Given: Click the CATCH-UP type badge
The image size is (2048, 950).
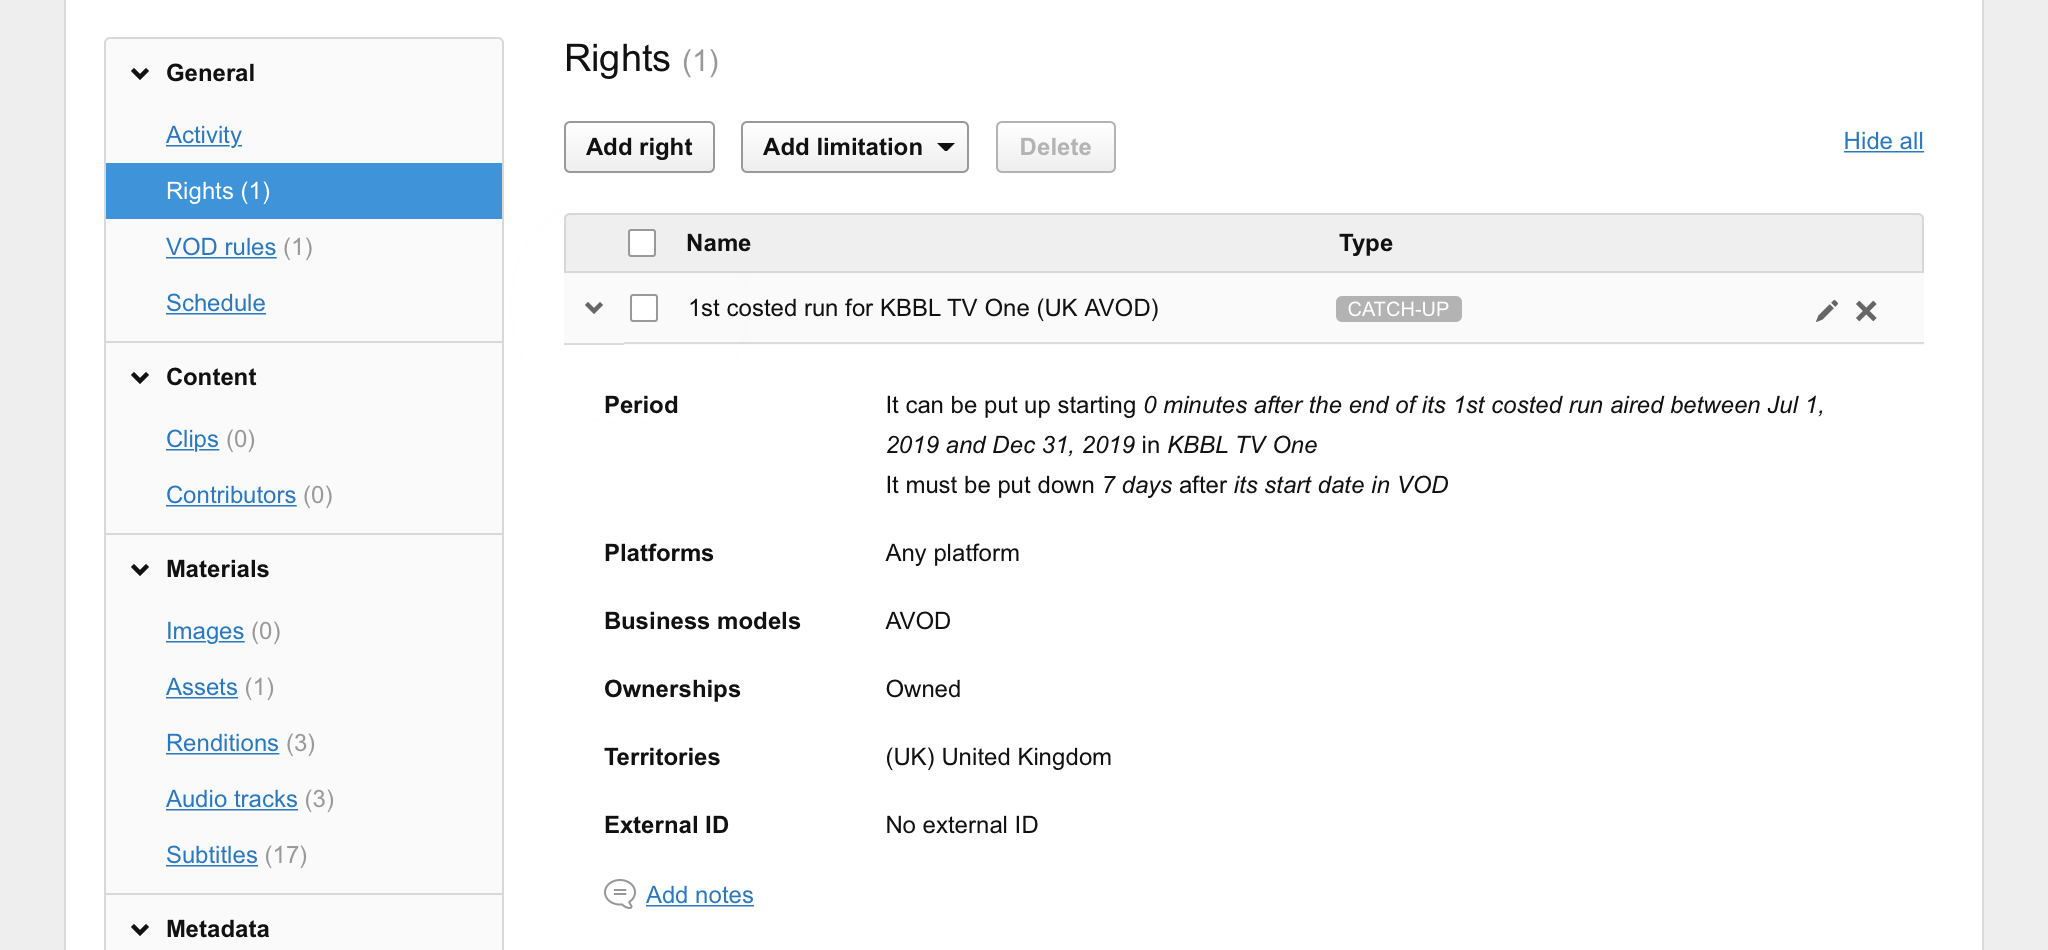Looking at the screenshot, I should (x=1398, y=309).
